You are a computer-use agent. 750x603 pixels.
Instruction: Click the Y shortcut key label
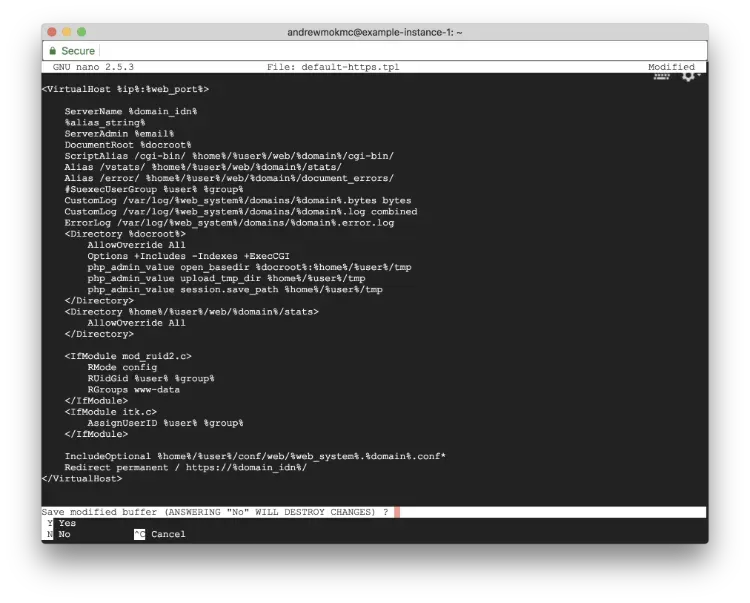[x=49, y=523]
